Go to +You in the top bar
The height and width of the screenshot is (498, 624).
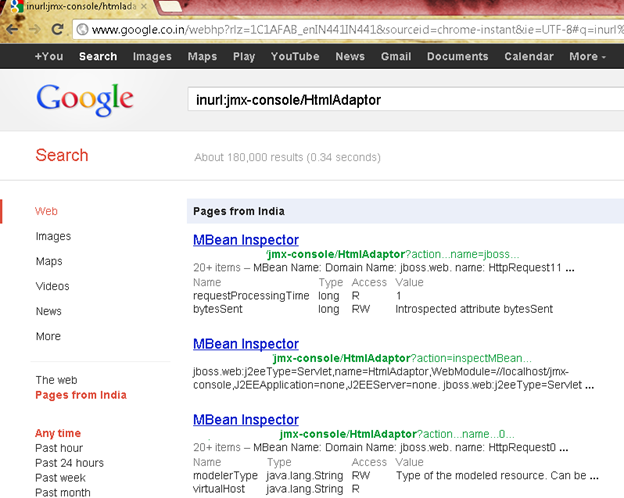pos(49,57)
